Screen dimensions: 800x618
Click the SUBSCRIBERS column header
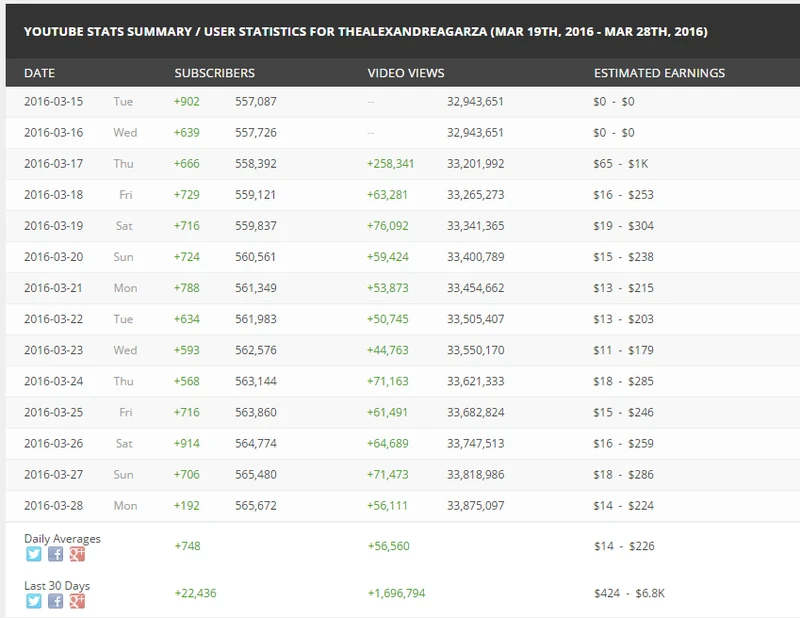(x=215, y=73)
